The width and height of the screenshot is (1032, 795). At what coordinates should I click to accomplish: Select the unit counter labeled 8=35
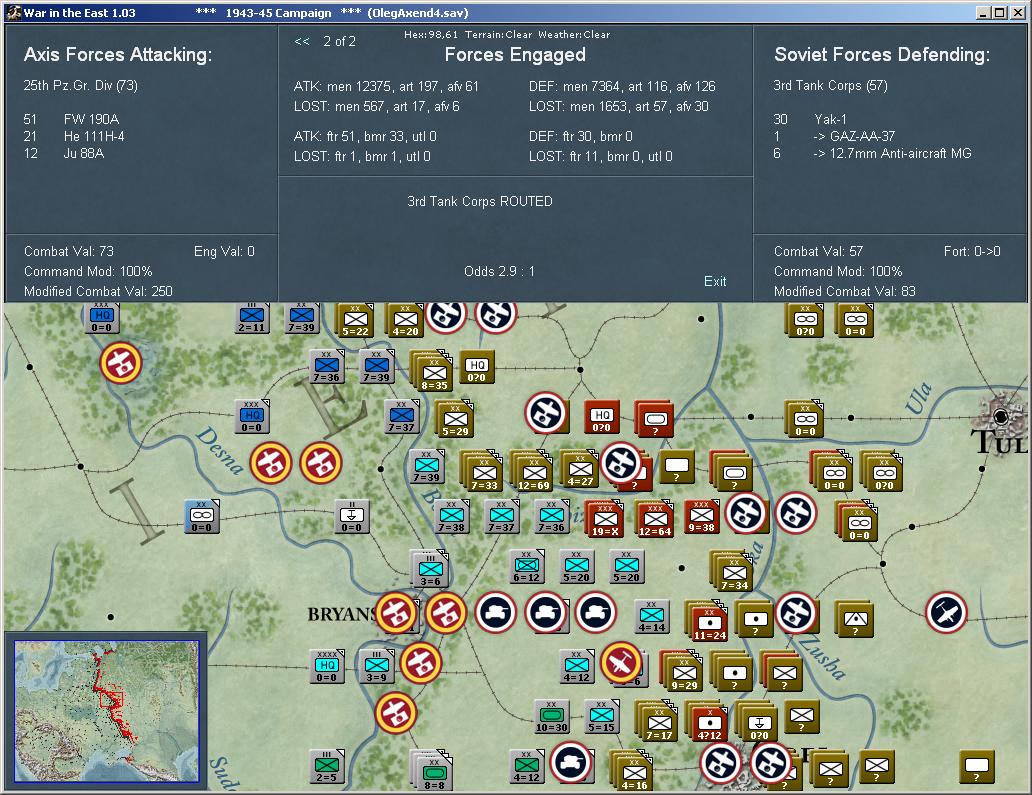(x=434, y=372)
